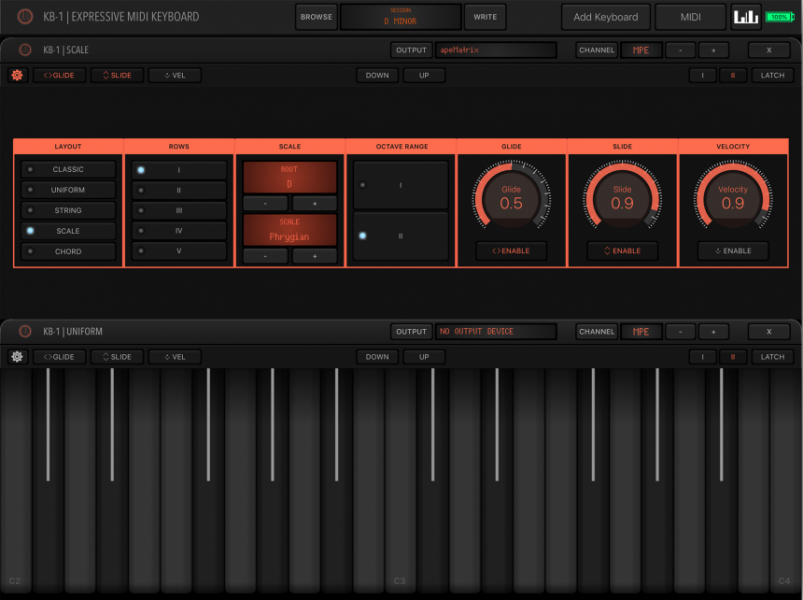Open the MIDI settings
Image resolution: width=803 pixels, height=600 pixels.
point(689,16)
